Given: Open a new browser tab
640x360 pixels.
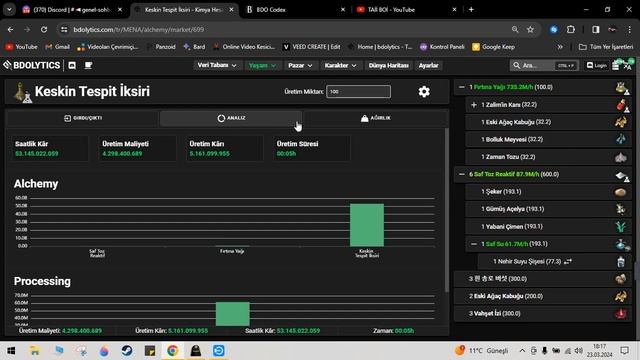Looking at the screenshot, I should click(x=471, y=9).
